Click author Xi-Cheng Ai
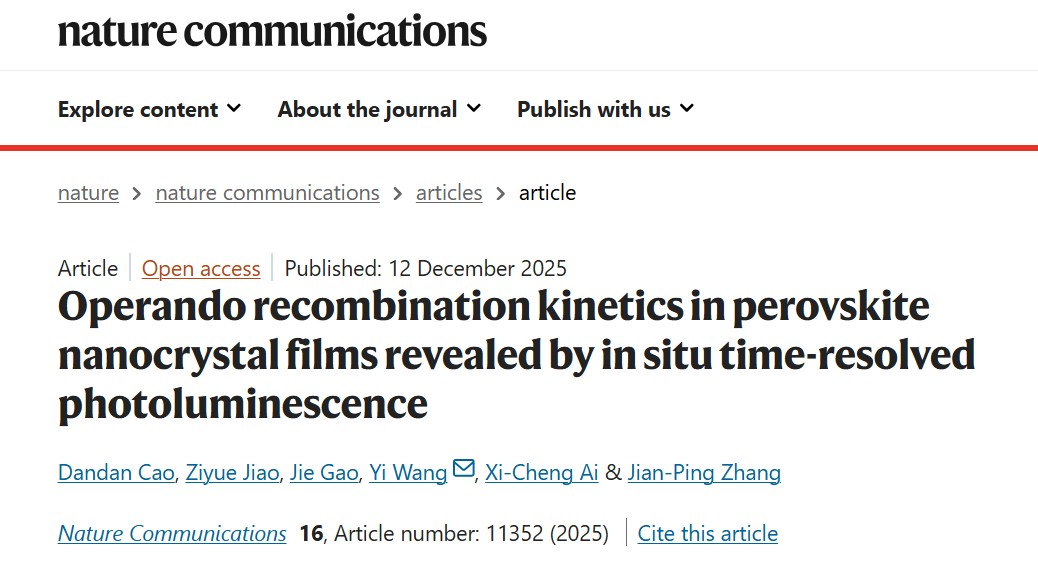 [x=541, y=473]
